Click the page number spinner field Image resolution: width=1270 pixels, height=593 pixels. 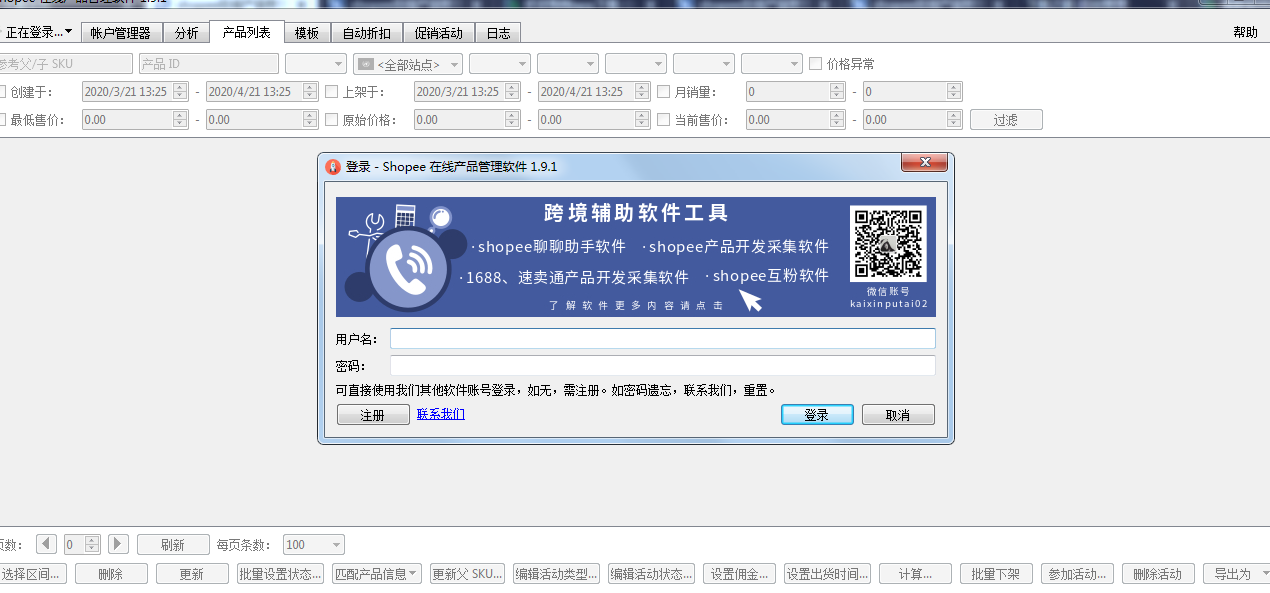(x=82, y=545)
